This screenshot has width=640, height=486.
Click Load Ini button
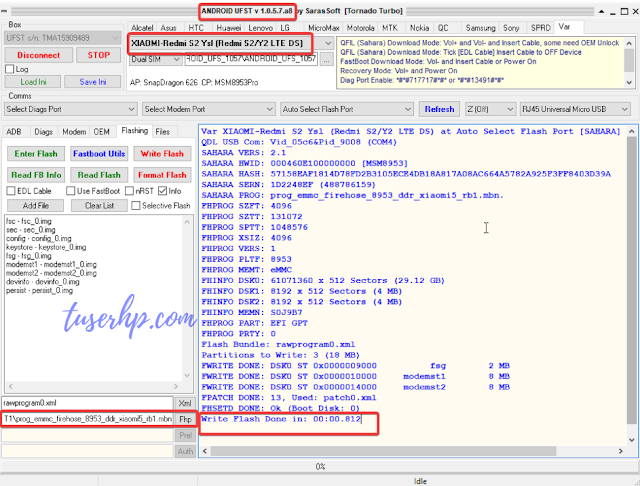(x=33, y=82)
